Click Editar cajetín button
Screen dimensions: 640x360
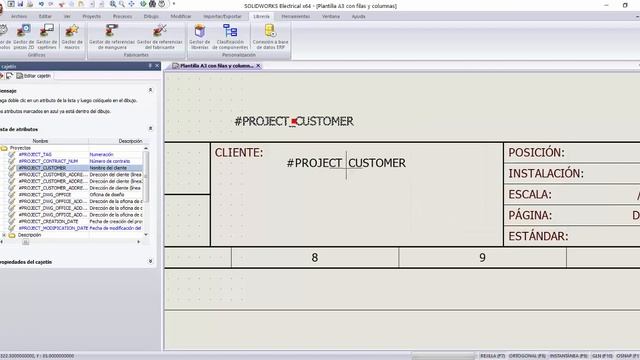click(x=33, y=76)
